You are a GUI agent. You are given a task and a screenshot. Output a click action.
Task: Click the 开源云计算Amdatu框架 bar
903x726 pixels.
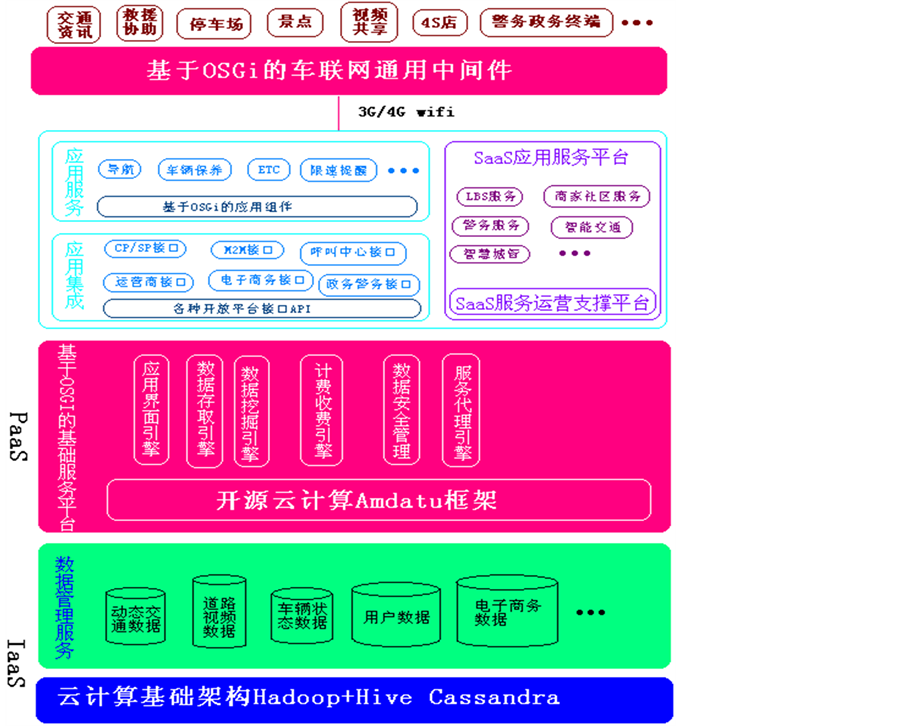point(378,500)
